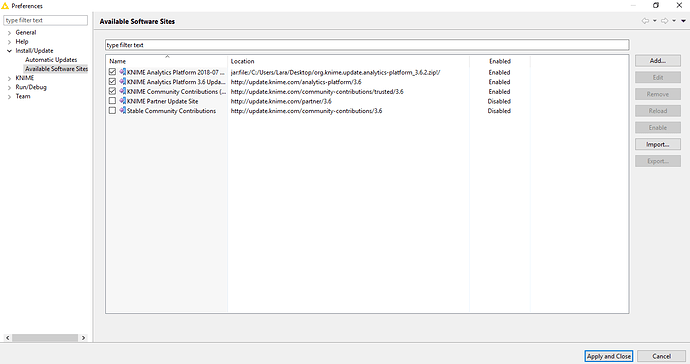690x364 pixels.
Task: Select KNIME preferences category
Action: [25, 78]
